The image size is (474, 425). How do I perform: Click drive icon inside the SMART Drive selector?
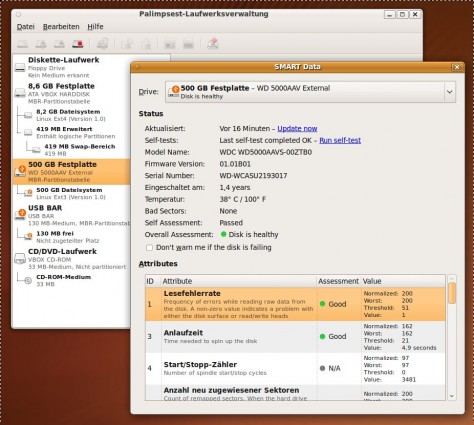[174, 91]
